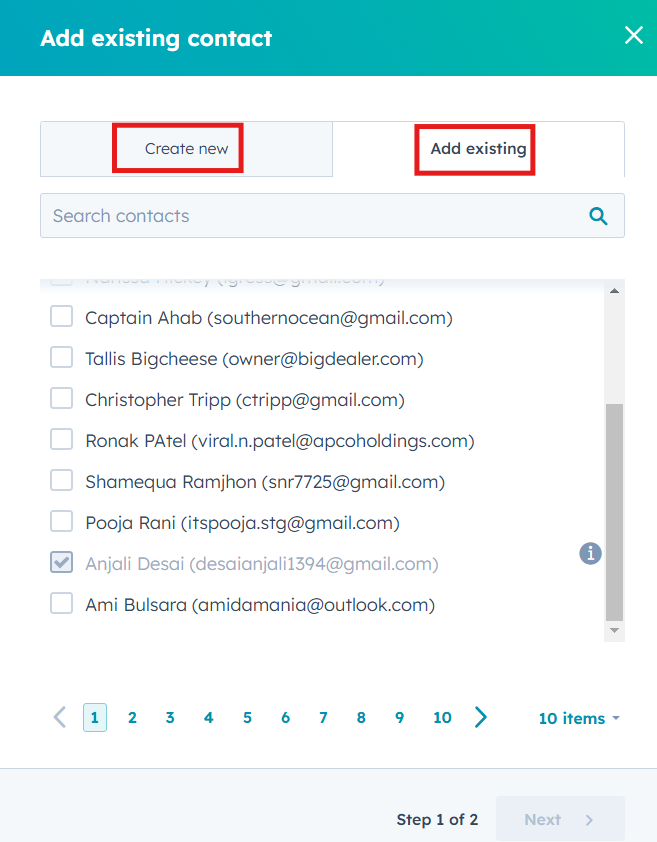Go to next page with right chevron
This screenshot has width=657, height=842.
pos(481,717)
